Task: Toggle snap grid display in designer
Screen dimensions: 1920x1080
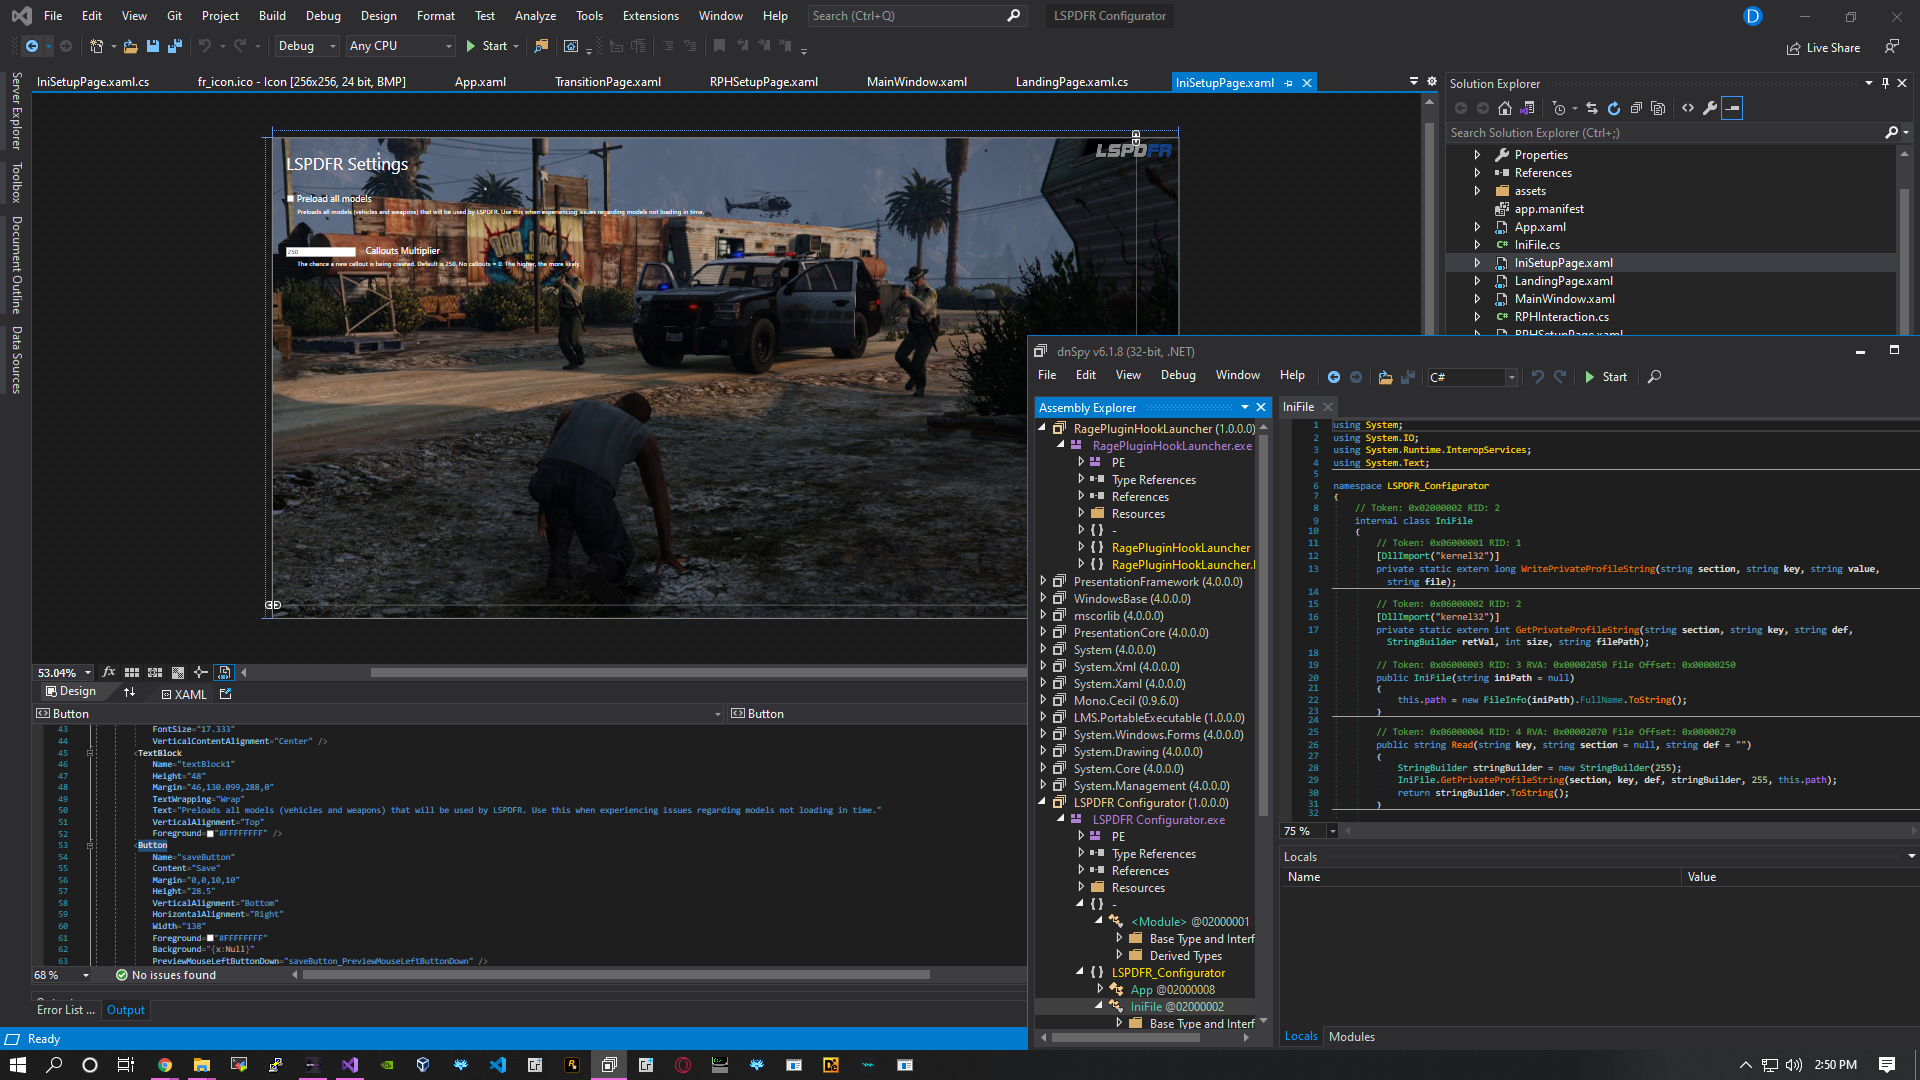Action: click(132, 673)
